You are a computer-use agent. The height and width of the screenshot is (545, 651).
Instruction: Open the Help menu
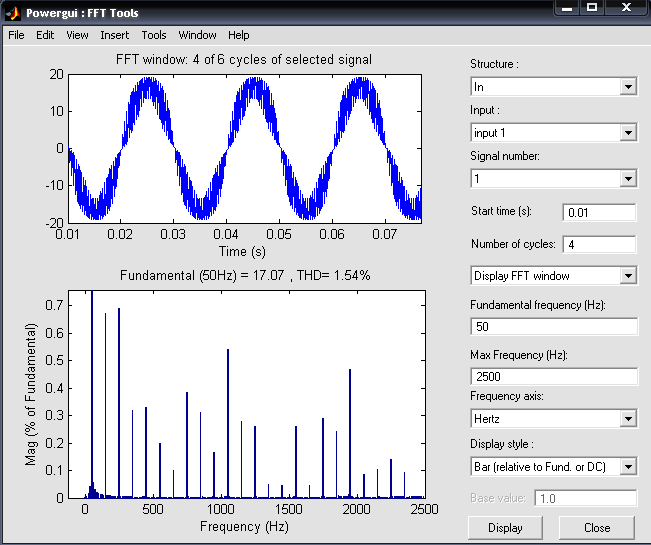pyautogui.click(x=239, y=35)
